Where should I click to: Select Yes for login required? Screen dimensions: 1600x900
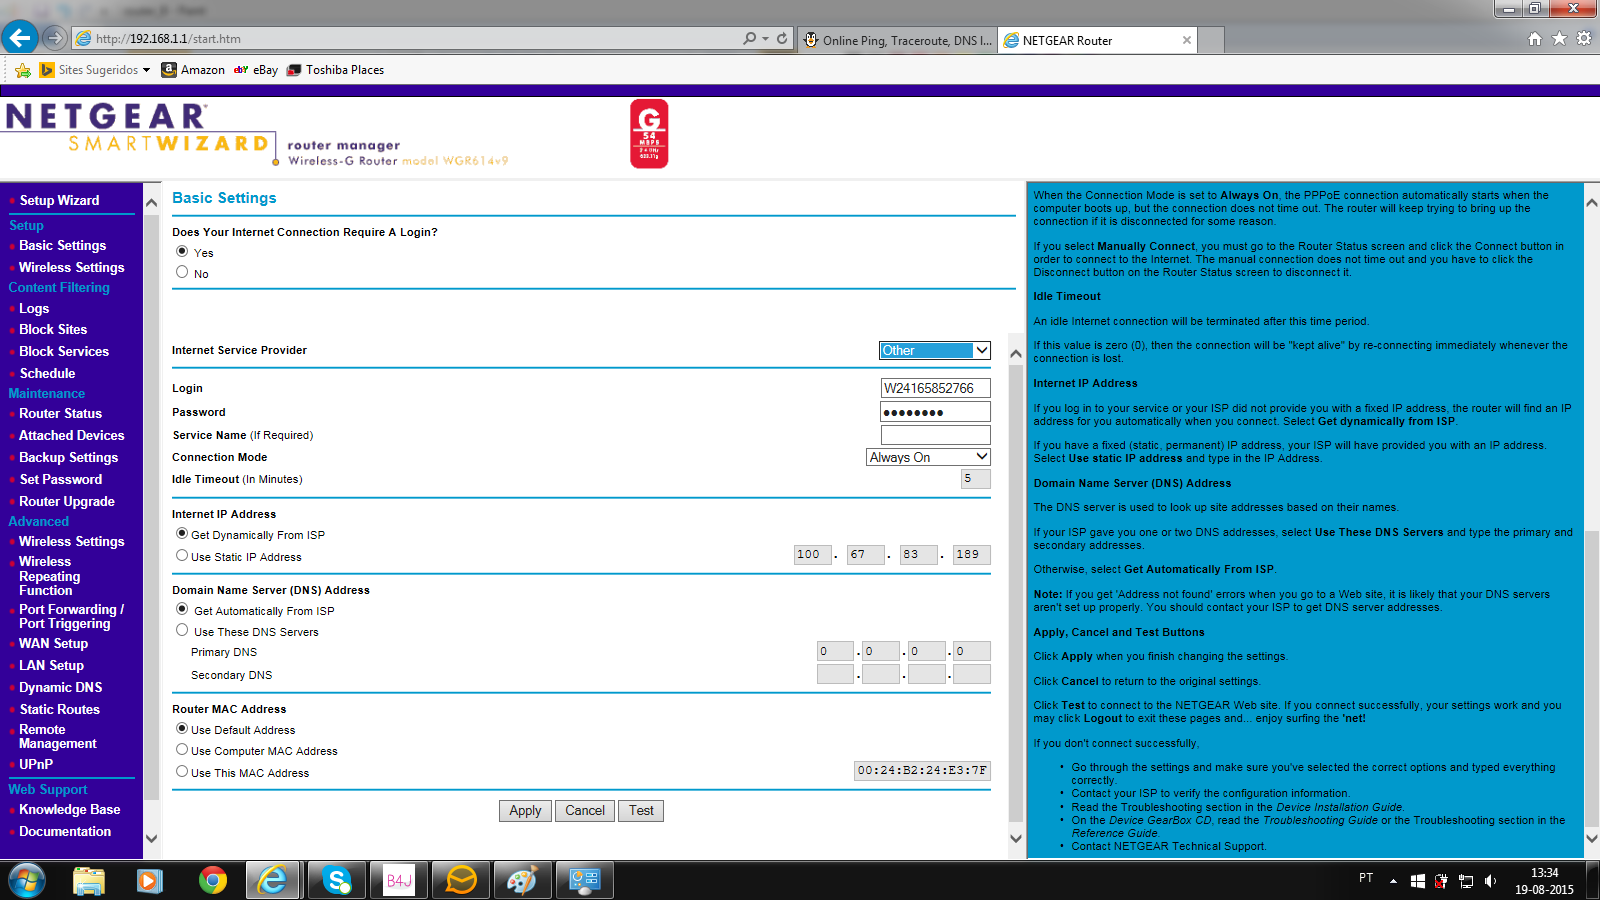click(x=182, y=251)
